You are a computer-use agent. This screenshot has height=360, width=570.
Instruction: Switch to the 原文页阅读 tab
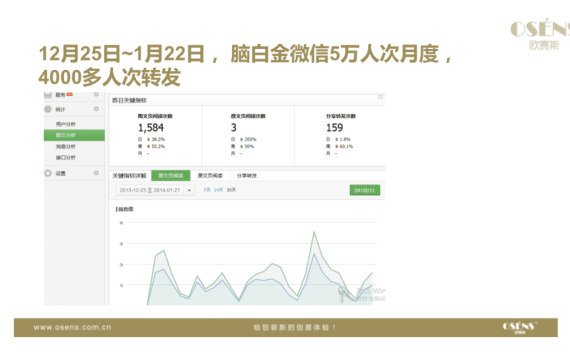210,176
